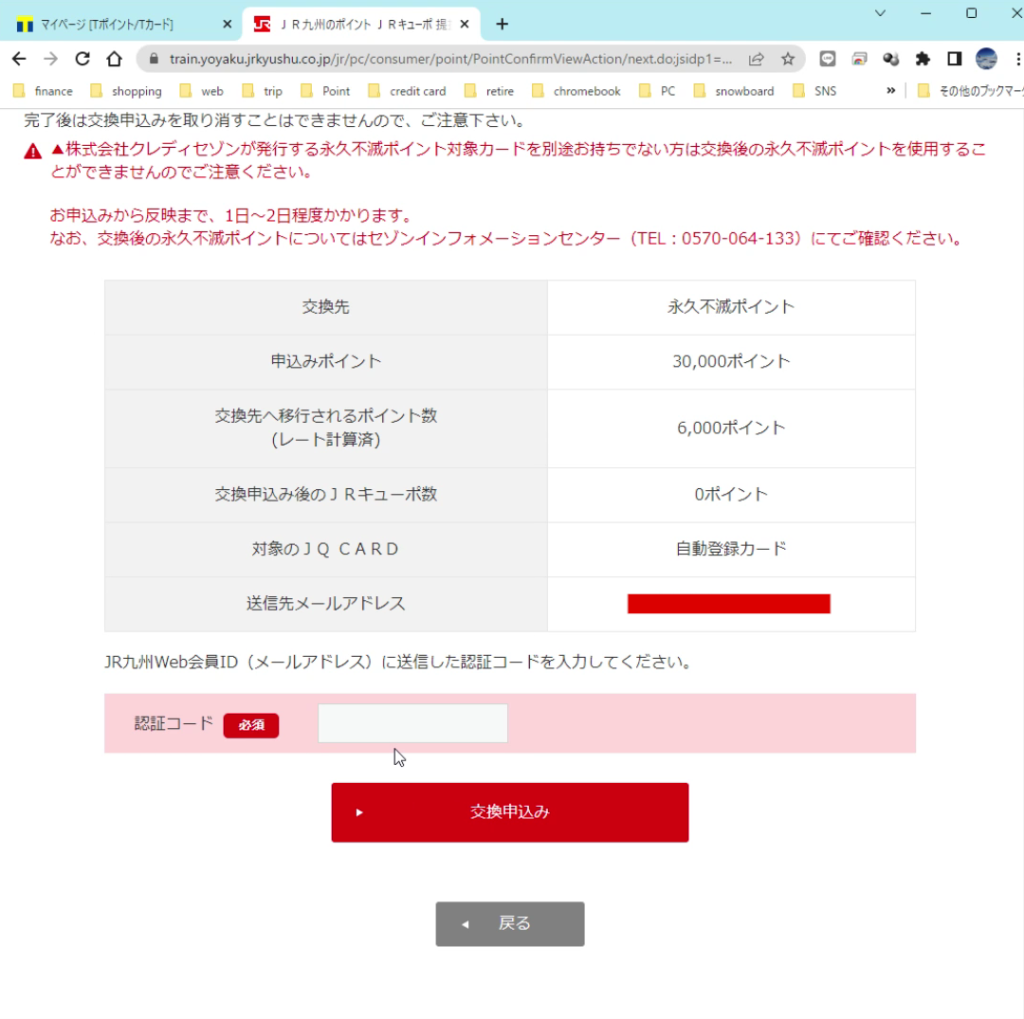Click the red warning triangle icon
The width and height of the screenshot is (1024, 1019).
point(33,152)
